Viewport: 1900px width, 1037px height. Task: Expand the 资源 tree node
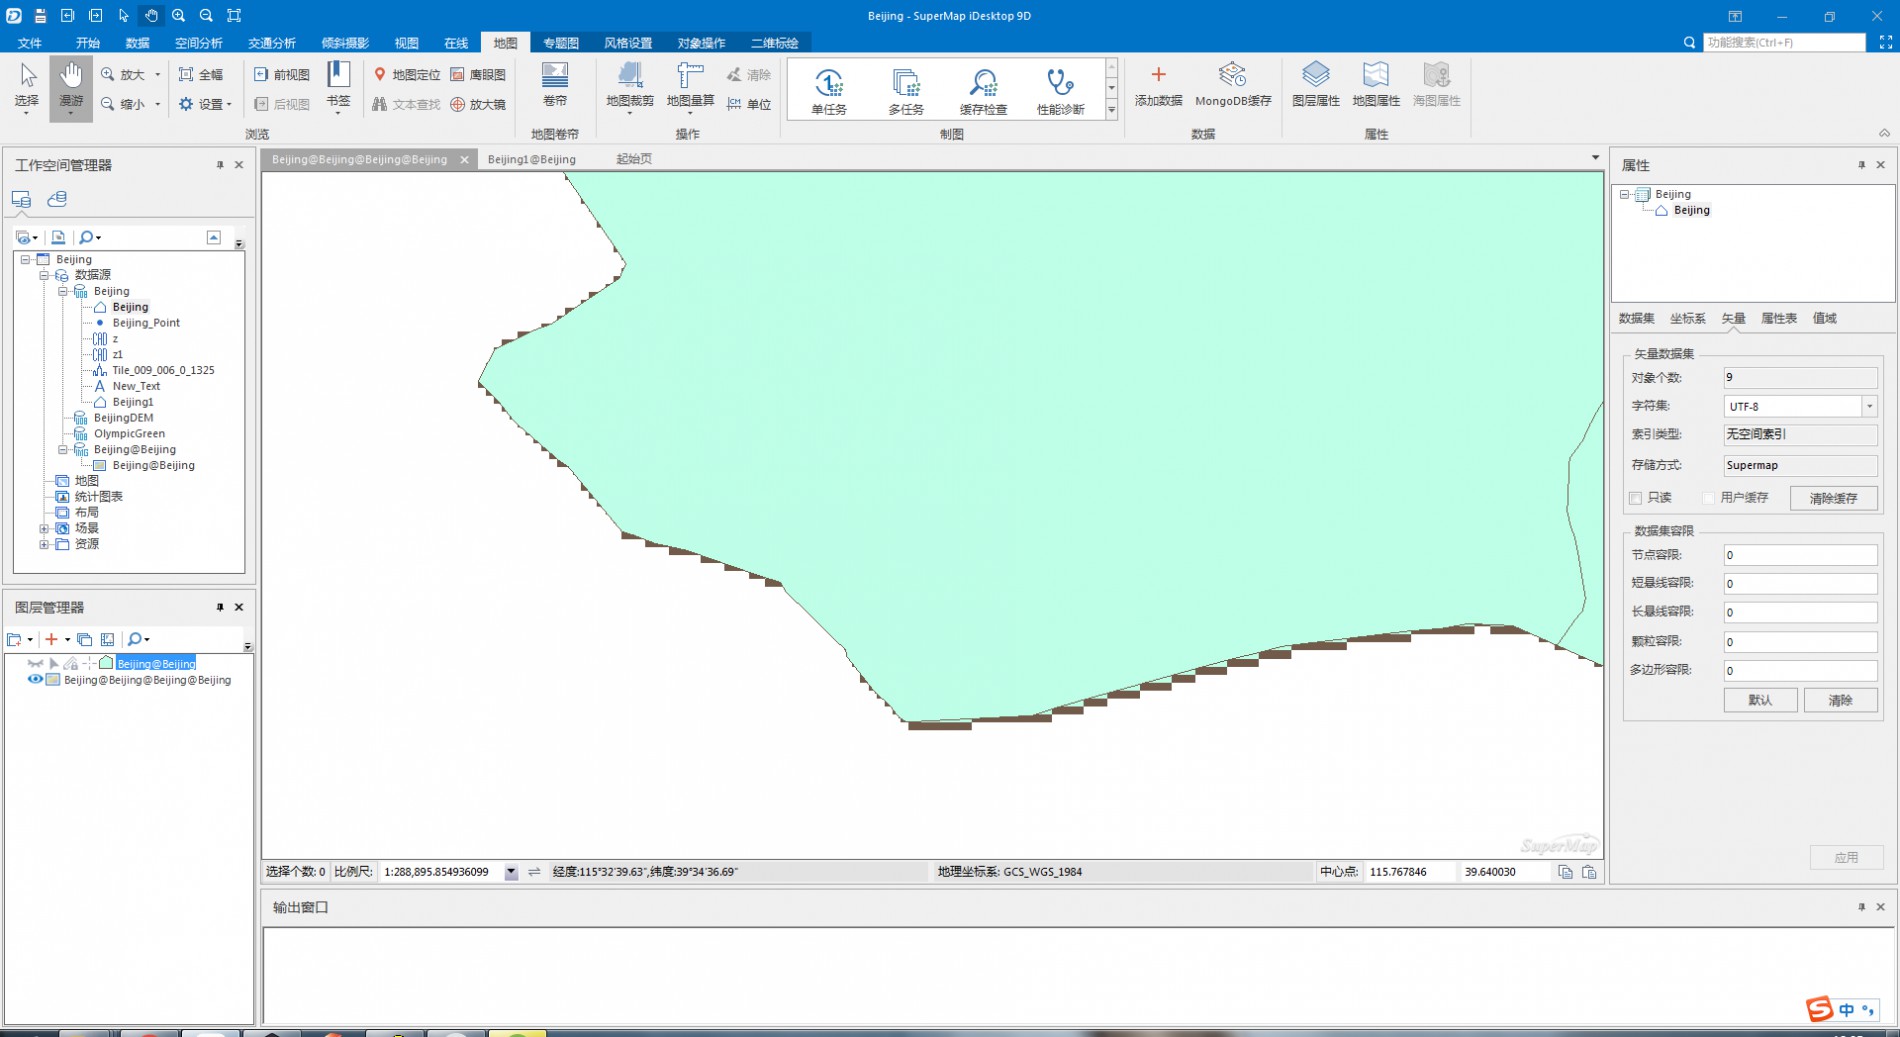pos(44,545)
